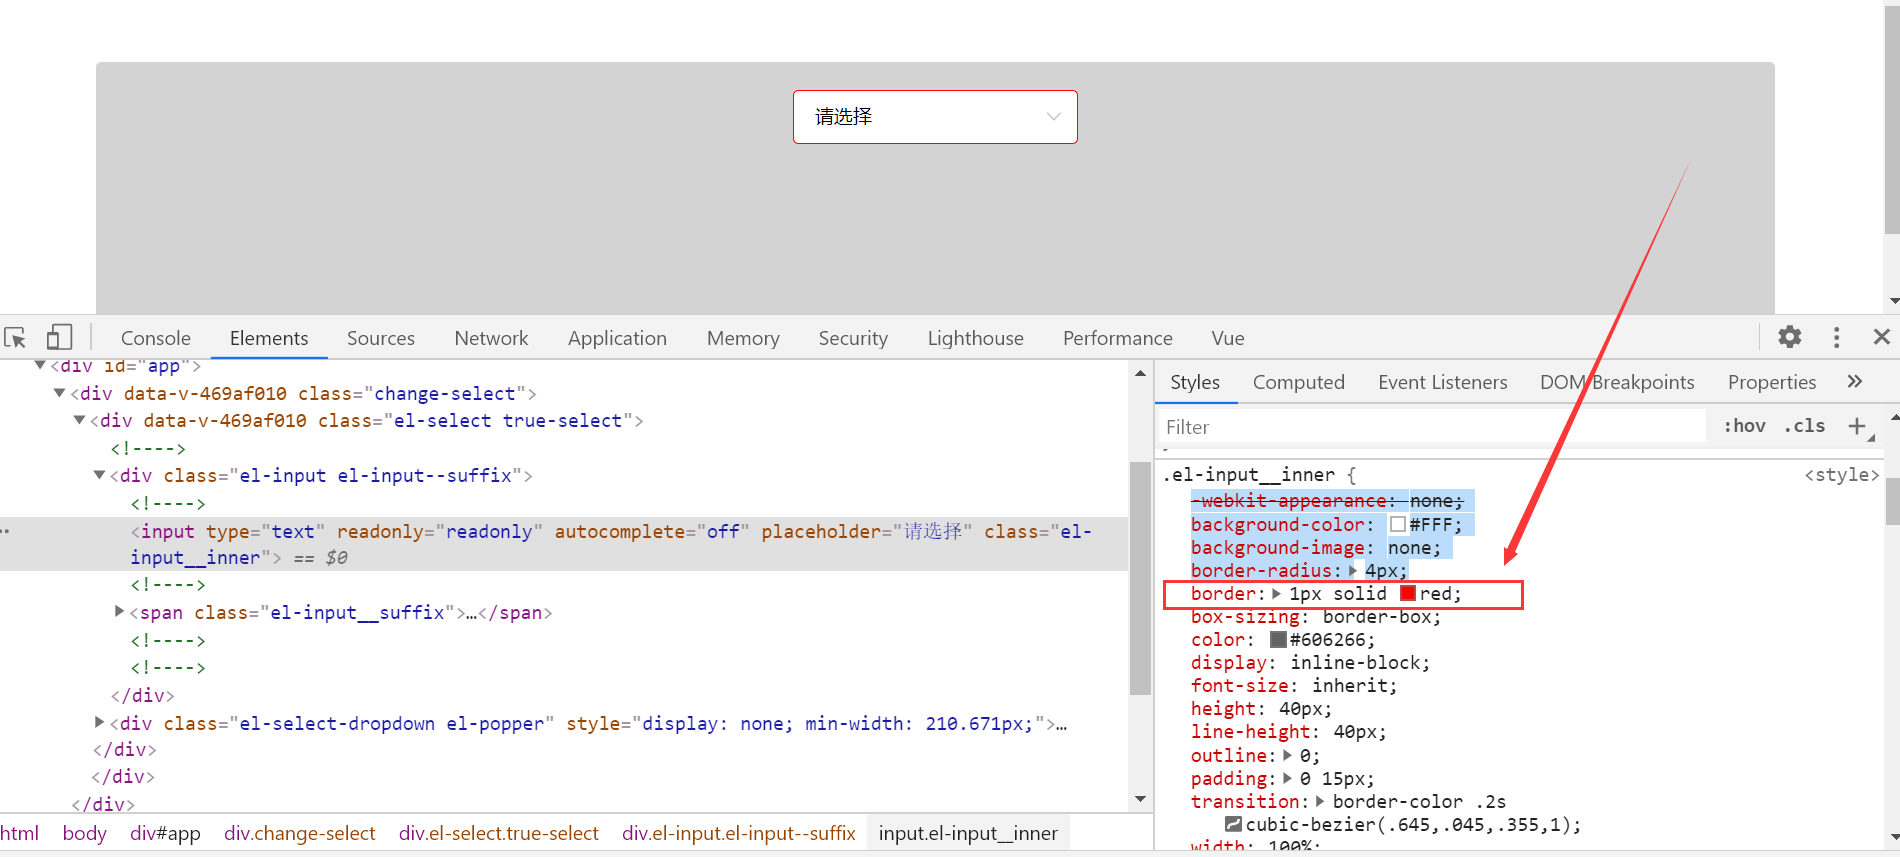
Task: Open the Vue devtools tab
Action: click(1228, 338)
